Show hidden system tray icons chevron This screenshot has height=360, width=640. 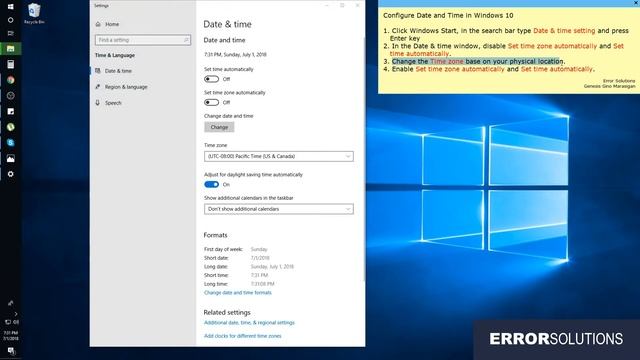[x=16, y=314]
